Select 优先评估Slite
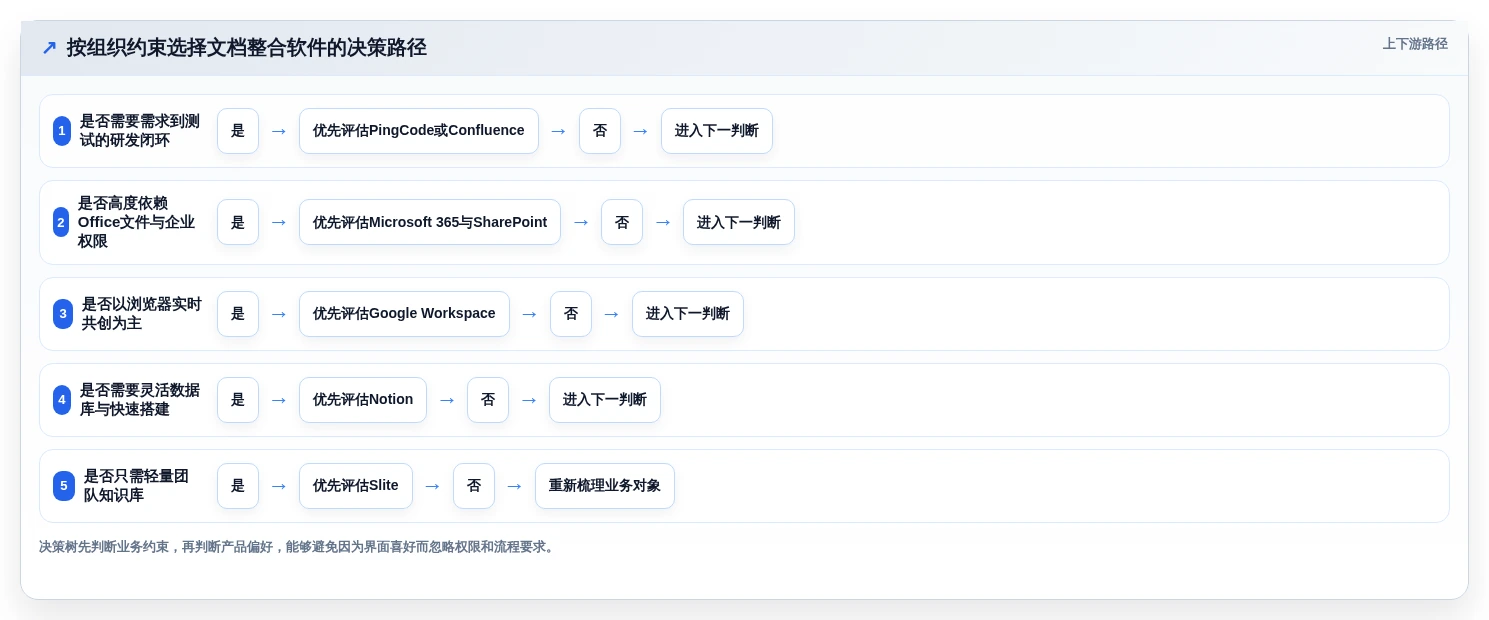Screen dimensions: 1489x620 [356, 486]
